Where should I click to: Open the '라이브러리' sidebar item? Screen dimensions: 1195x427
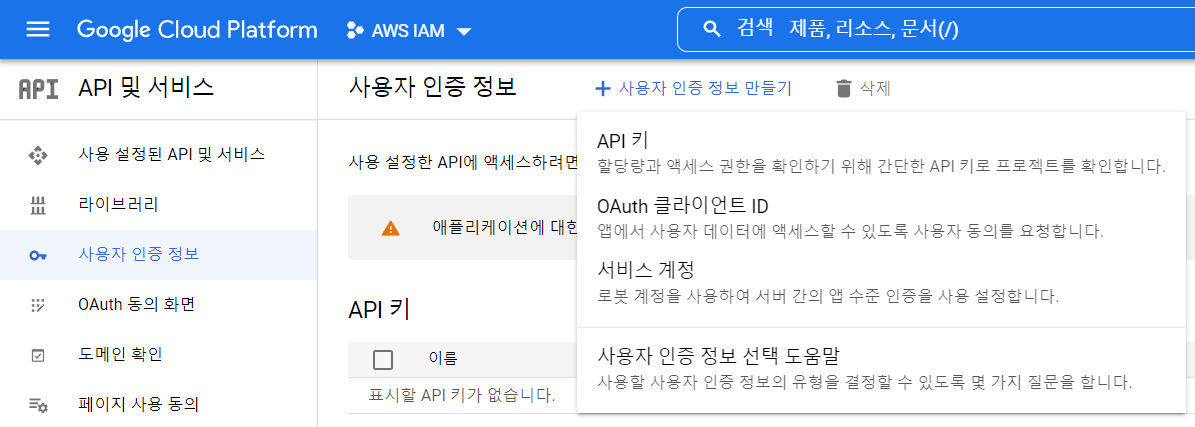[158, 205]
